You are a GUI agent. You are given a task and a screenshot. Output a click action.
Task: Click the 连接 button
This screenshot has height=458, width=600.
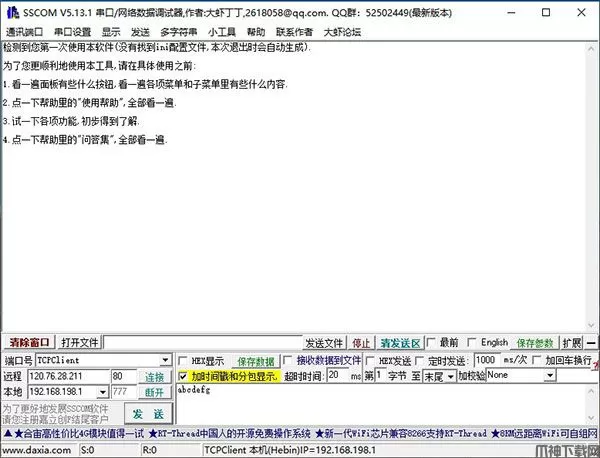[154, 377]
